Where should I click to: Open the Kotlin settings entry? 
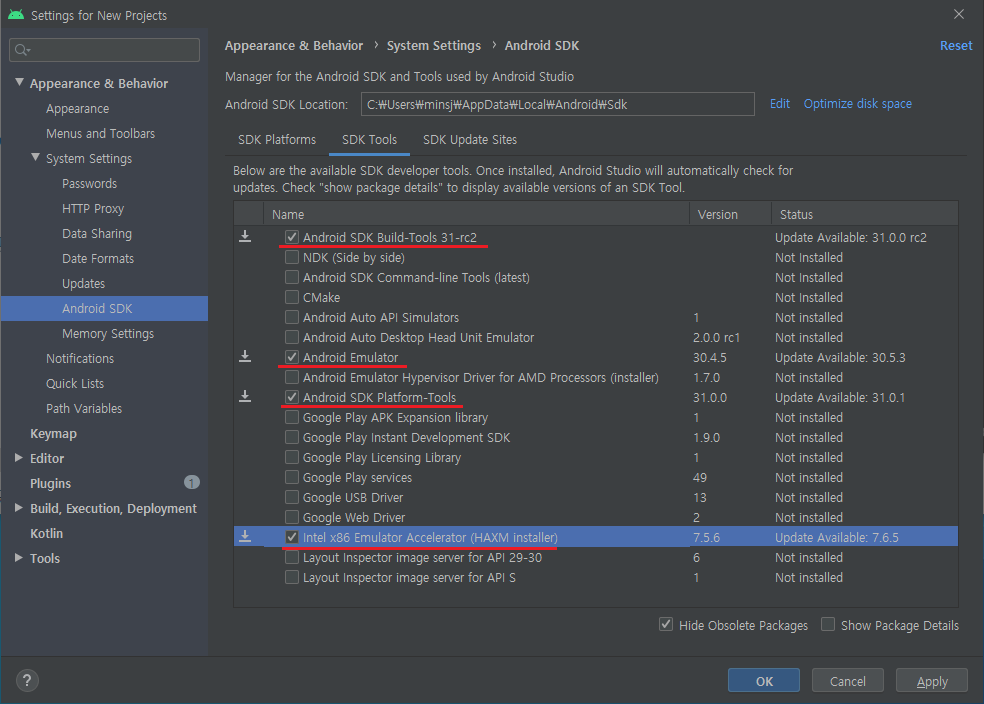click(x=46, y=533)
